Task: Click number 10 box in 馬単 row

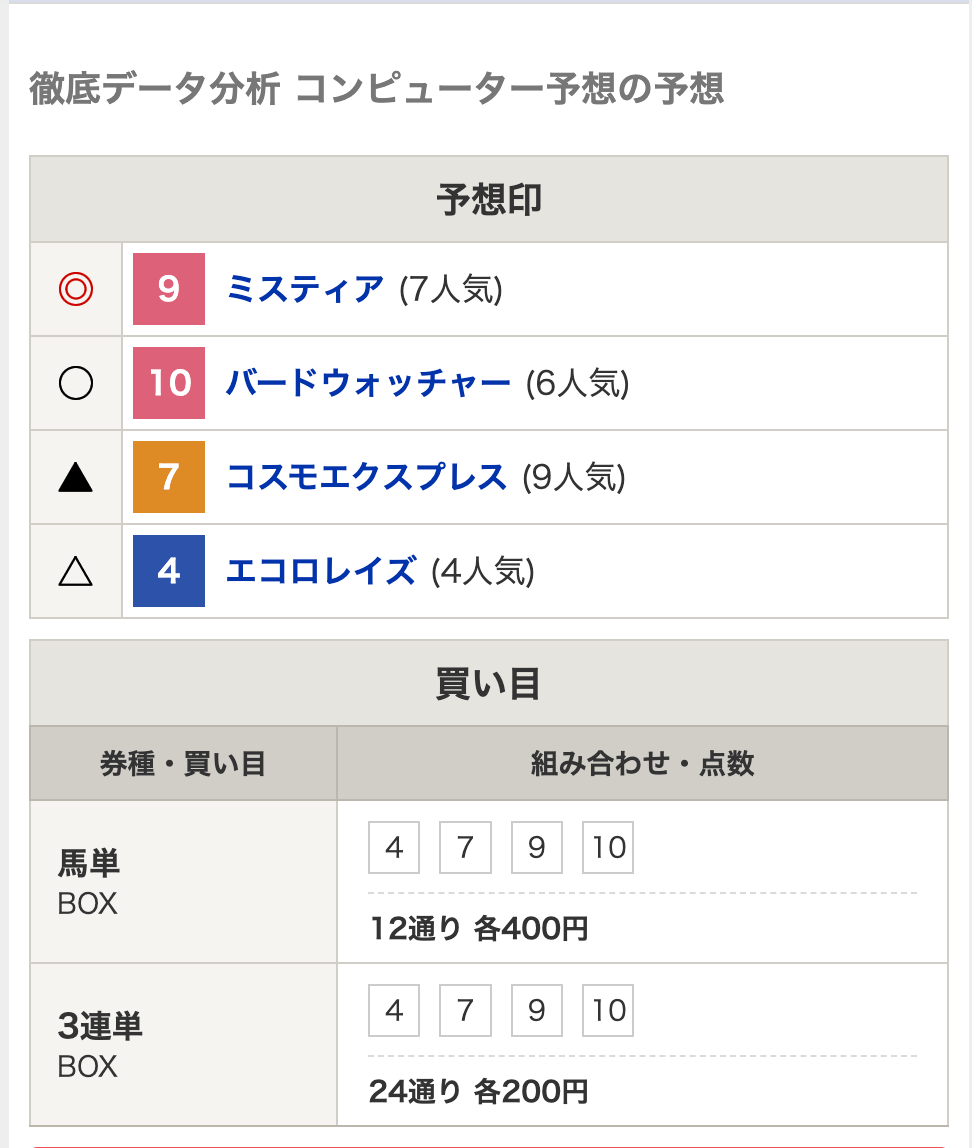Action: pos(608,847)
